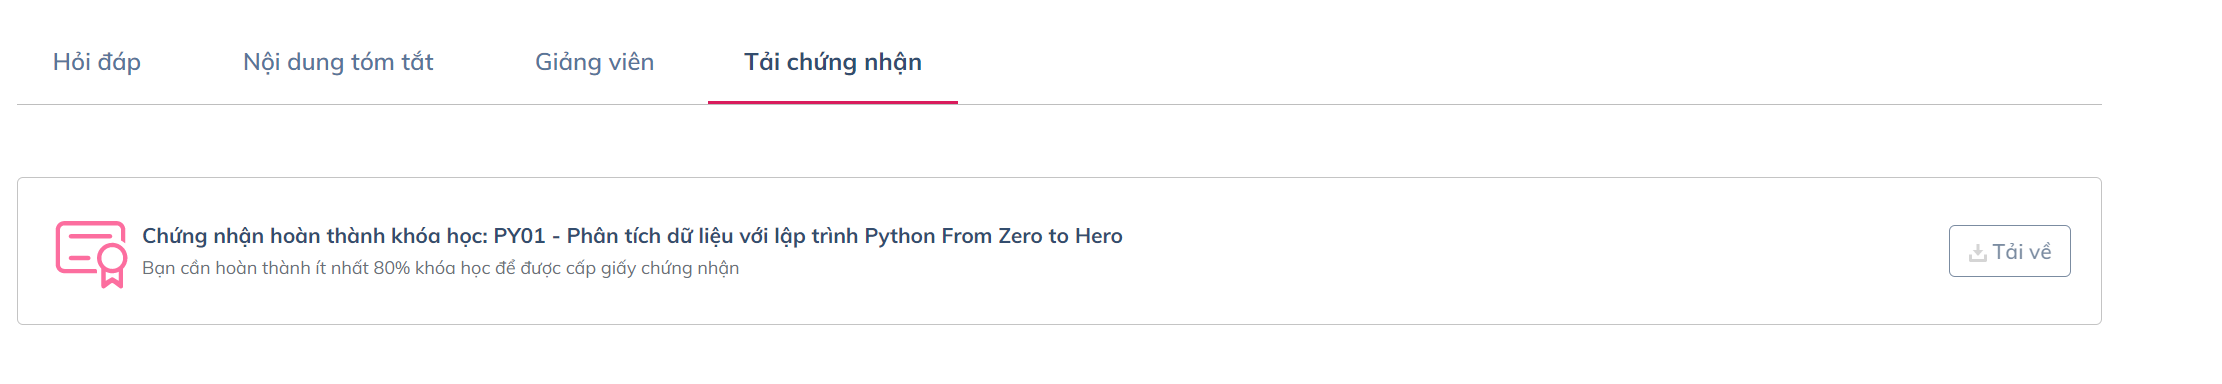Image resolution: width=2222 pixels, height=384 pixels.
Task: Click the download arrow icon in Tải về
Action: 1977,253
